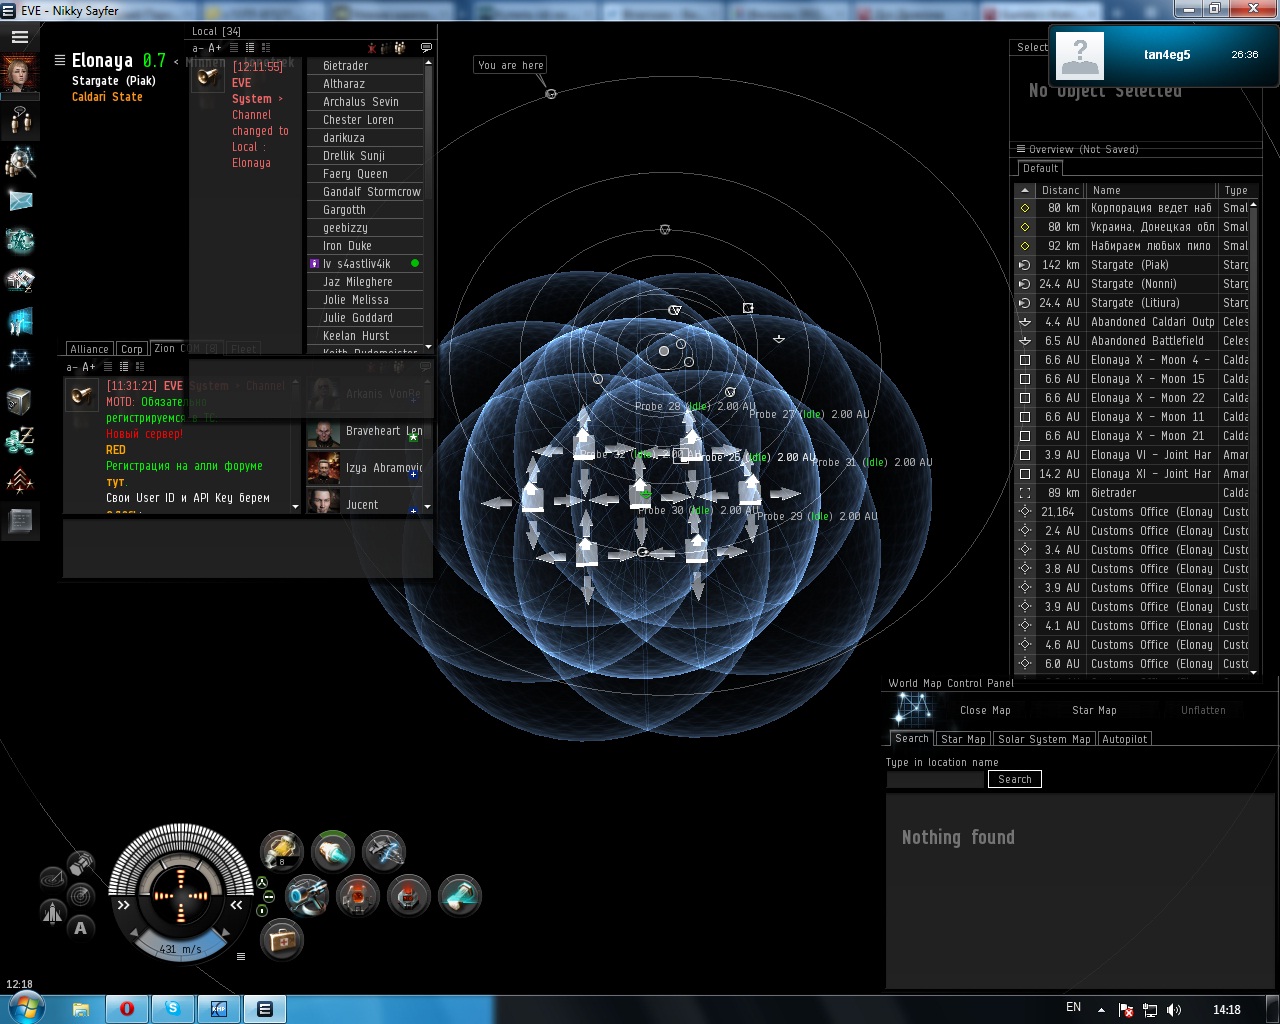Viewport: 1280px width, 1024px height.
Task: Click the Caldari State link
Action: pyautogui.click(x=107, y=97)
